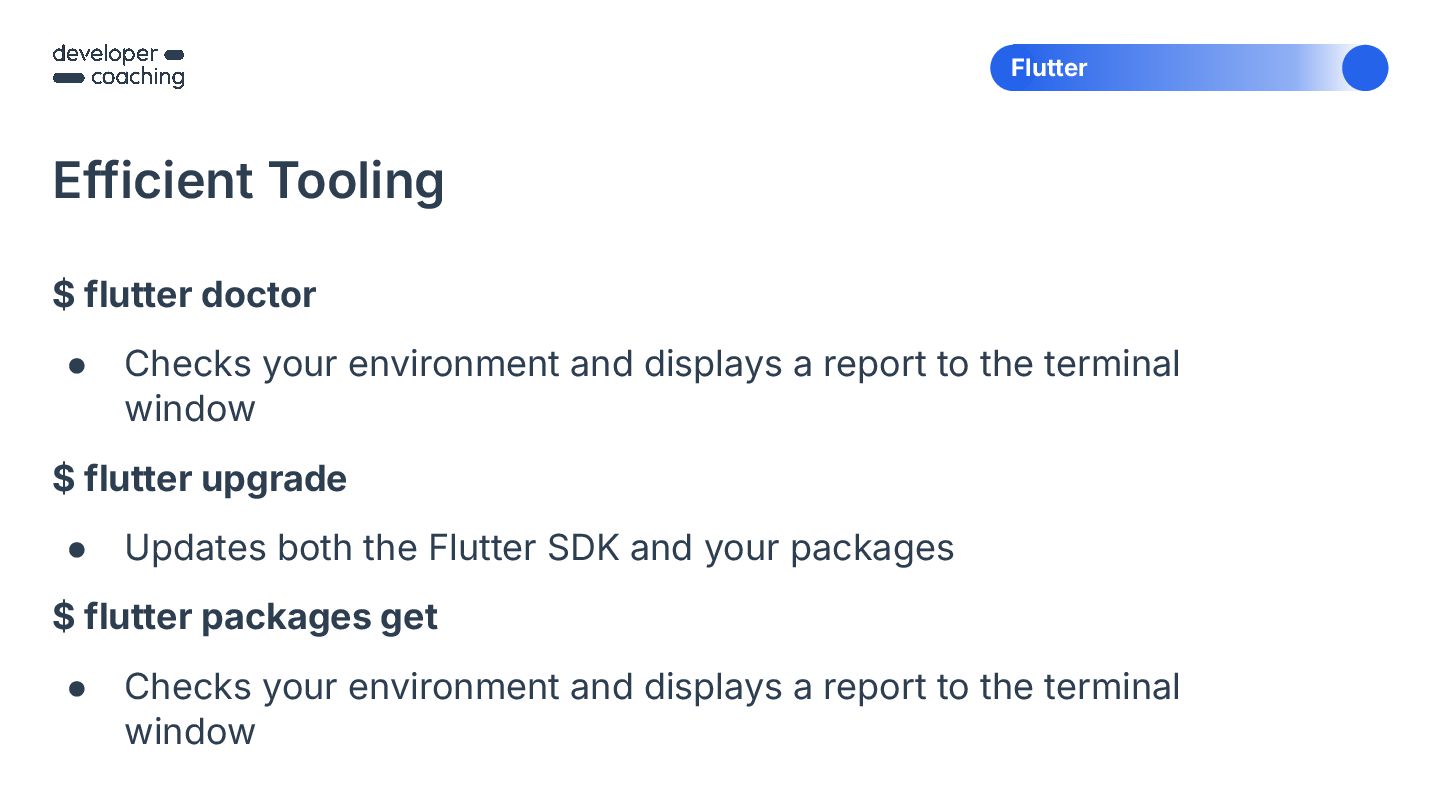
Task: Click the dark dash beside "developer"
Action: coord(173,54)
